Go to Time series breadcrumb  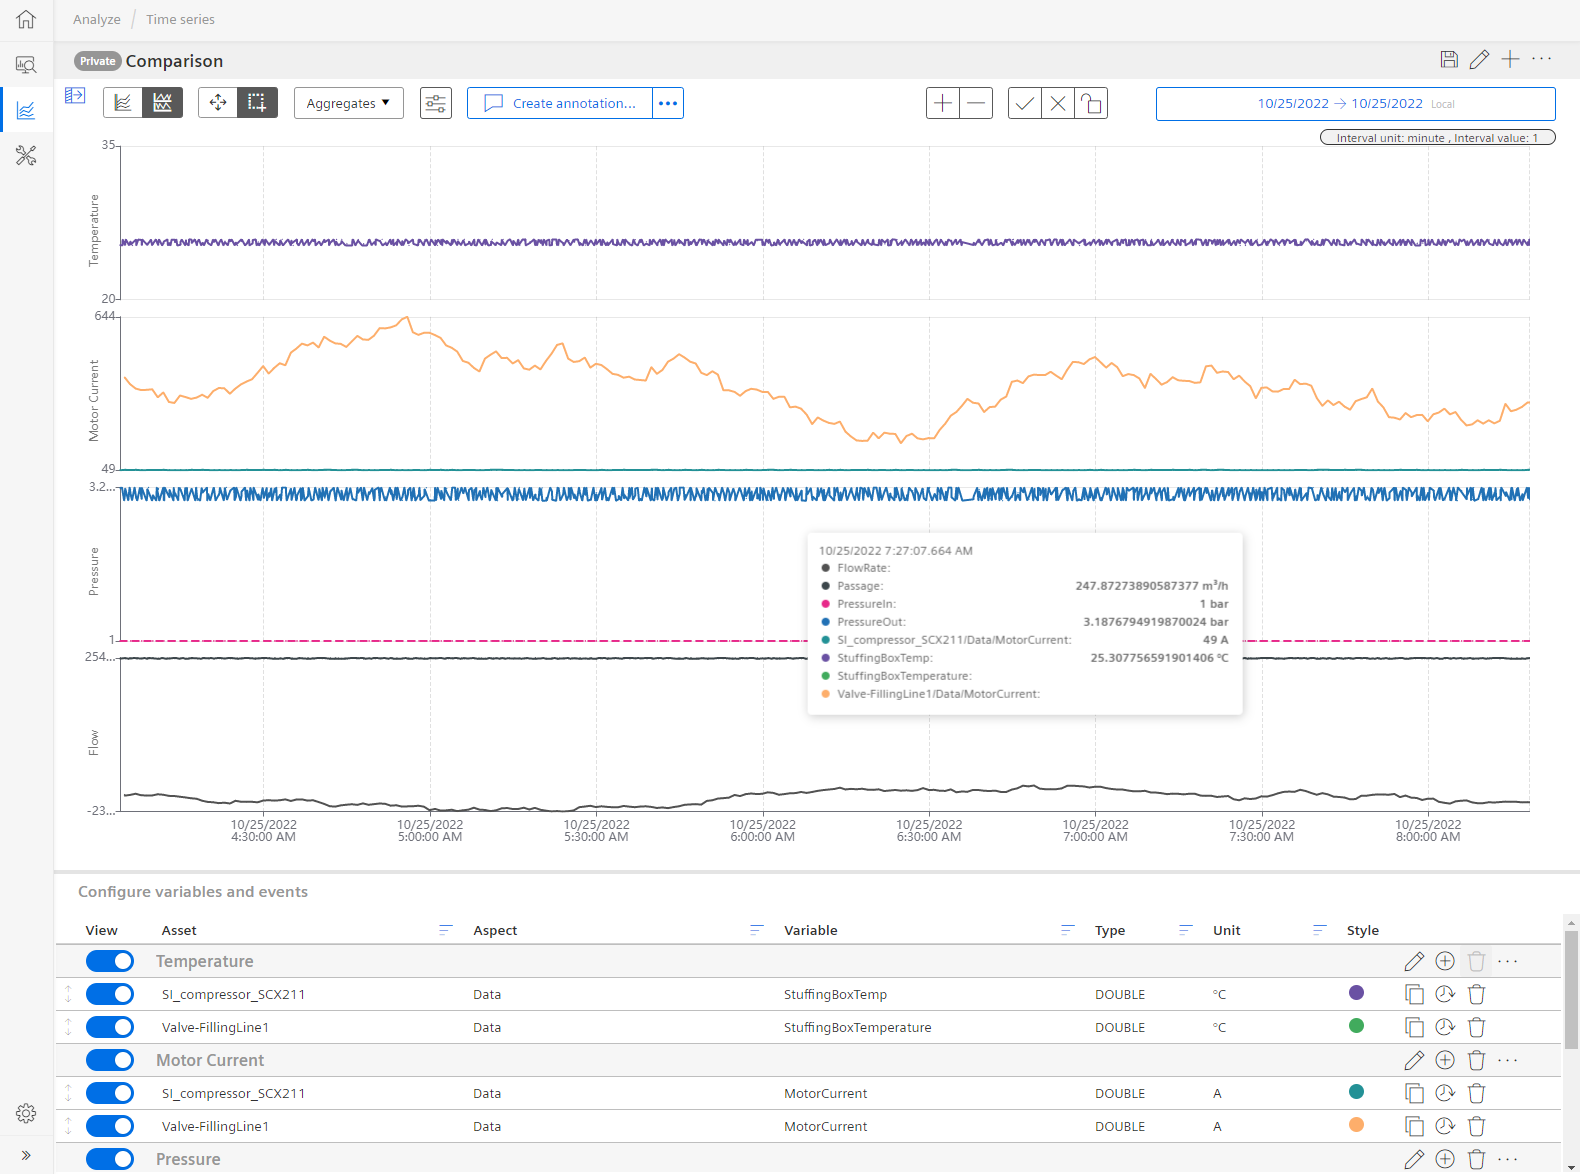[x=180, y=19]
